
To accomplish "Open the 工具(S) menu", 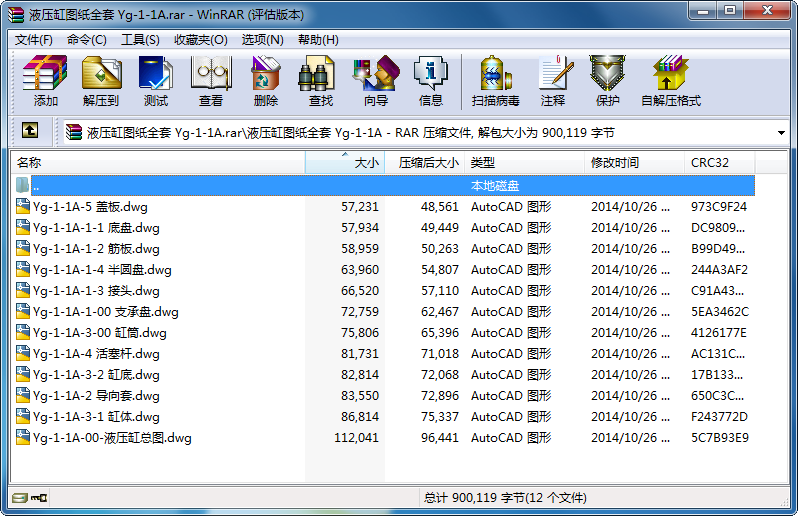I will [x=140, y=40].
